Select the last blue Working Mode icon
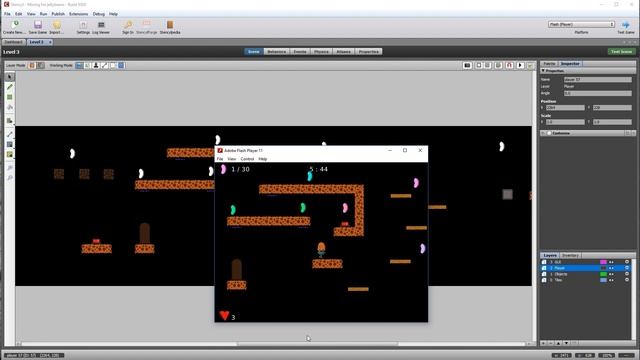Screen dimensions: 640x360 [x=121, y=65]
